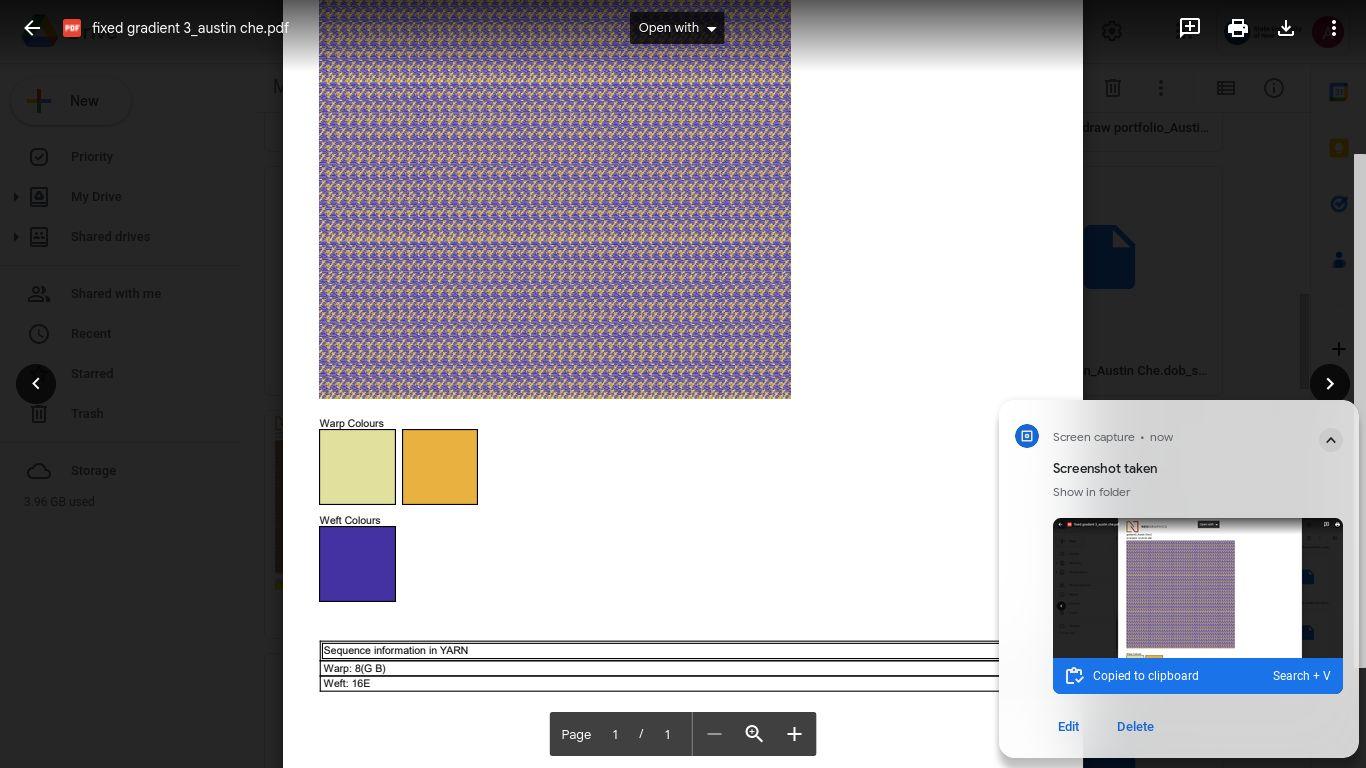This screenshot has width=1366, height=768.
Task: Click the add-ons plus icon in side panel
Action: [1339, 349]
